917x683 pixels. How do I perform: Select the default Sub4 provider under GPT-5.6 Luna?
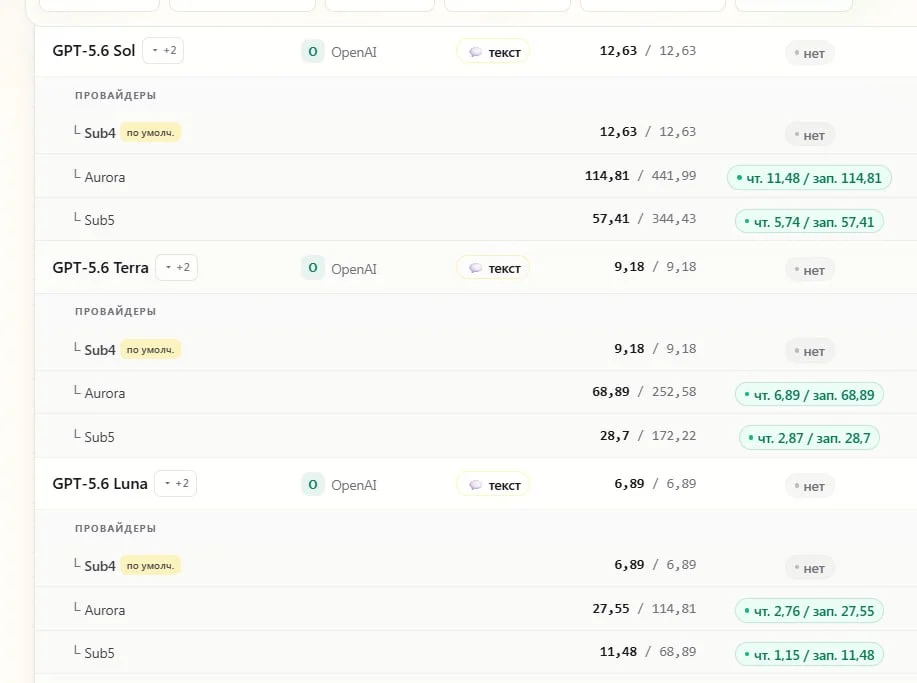pos(100,566)
